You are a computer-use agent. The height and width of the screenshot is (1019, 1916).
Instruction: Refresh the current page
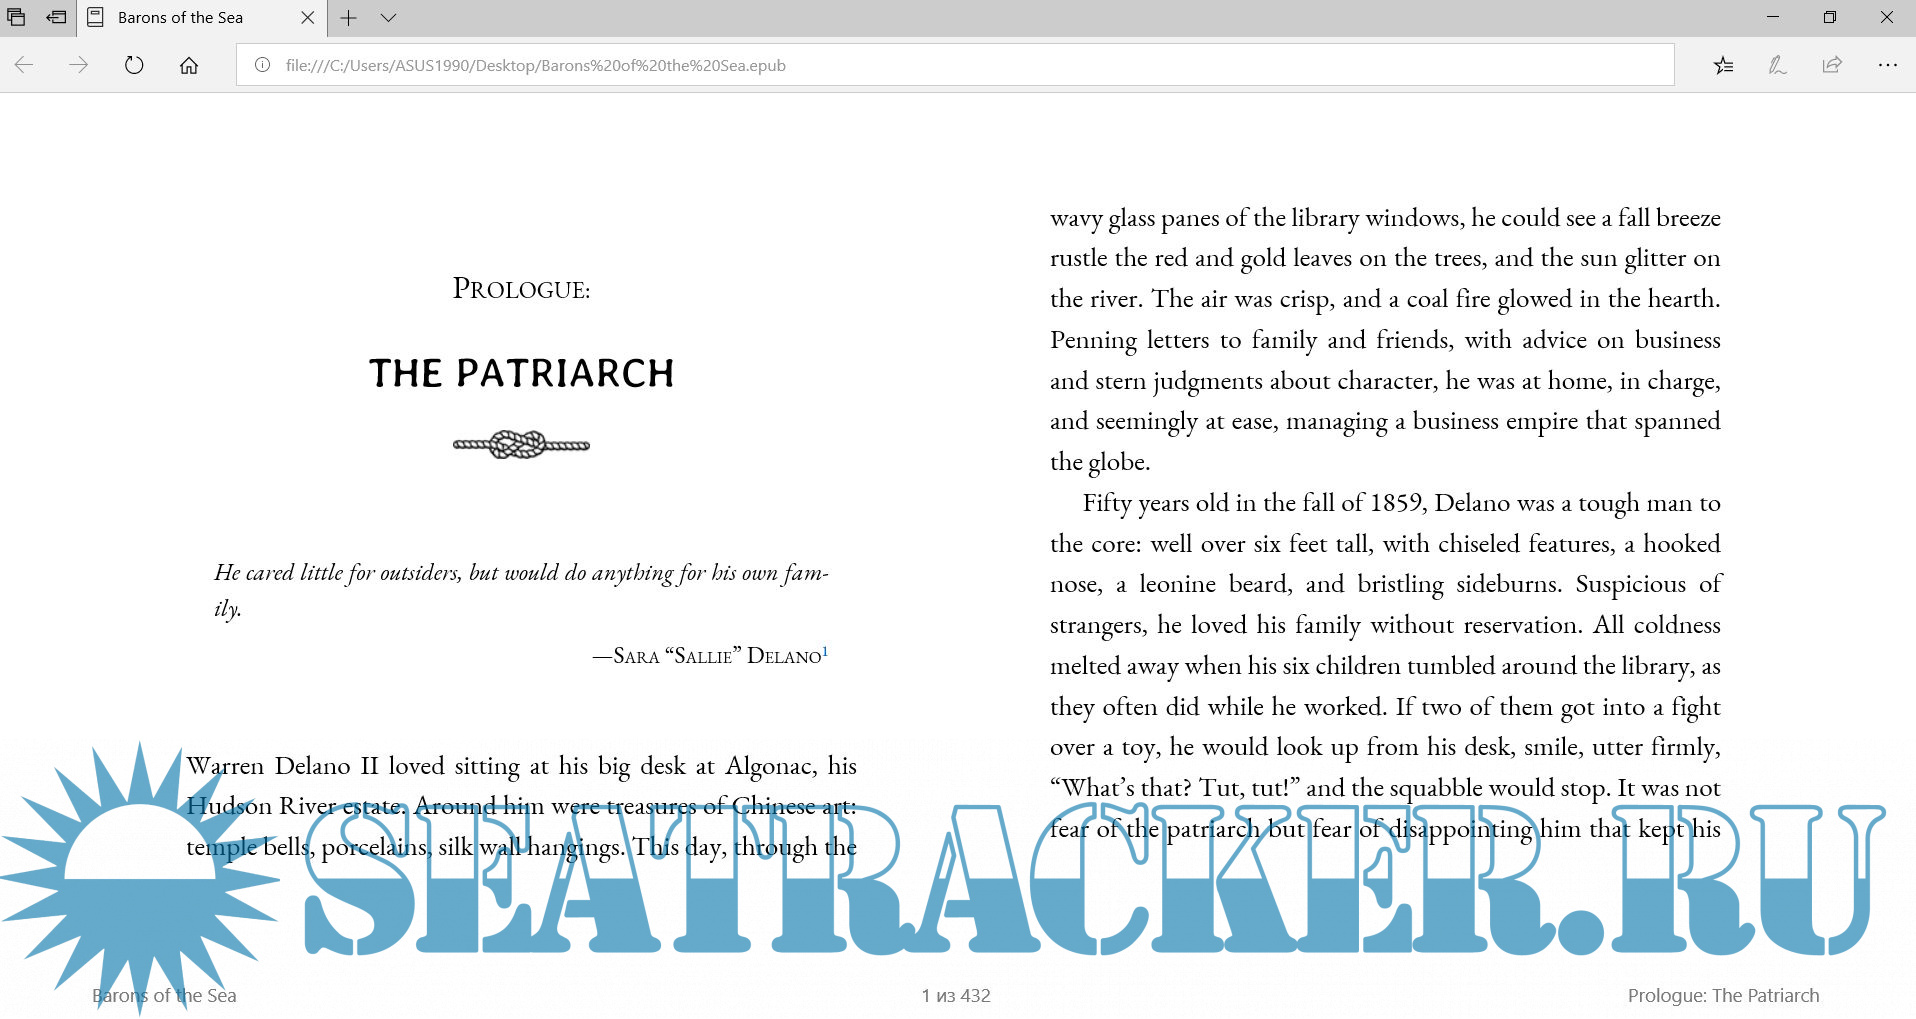134,65
